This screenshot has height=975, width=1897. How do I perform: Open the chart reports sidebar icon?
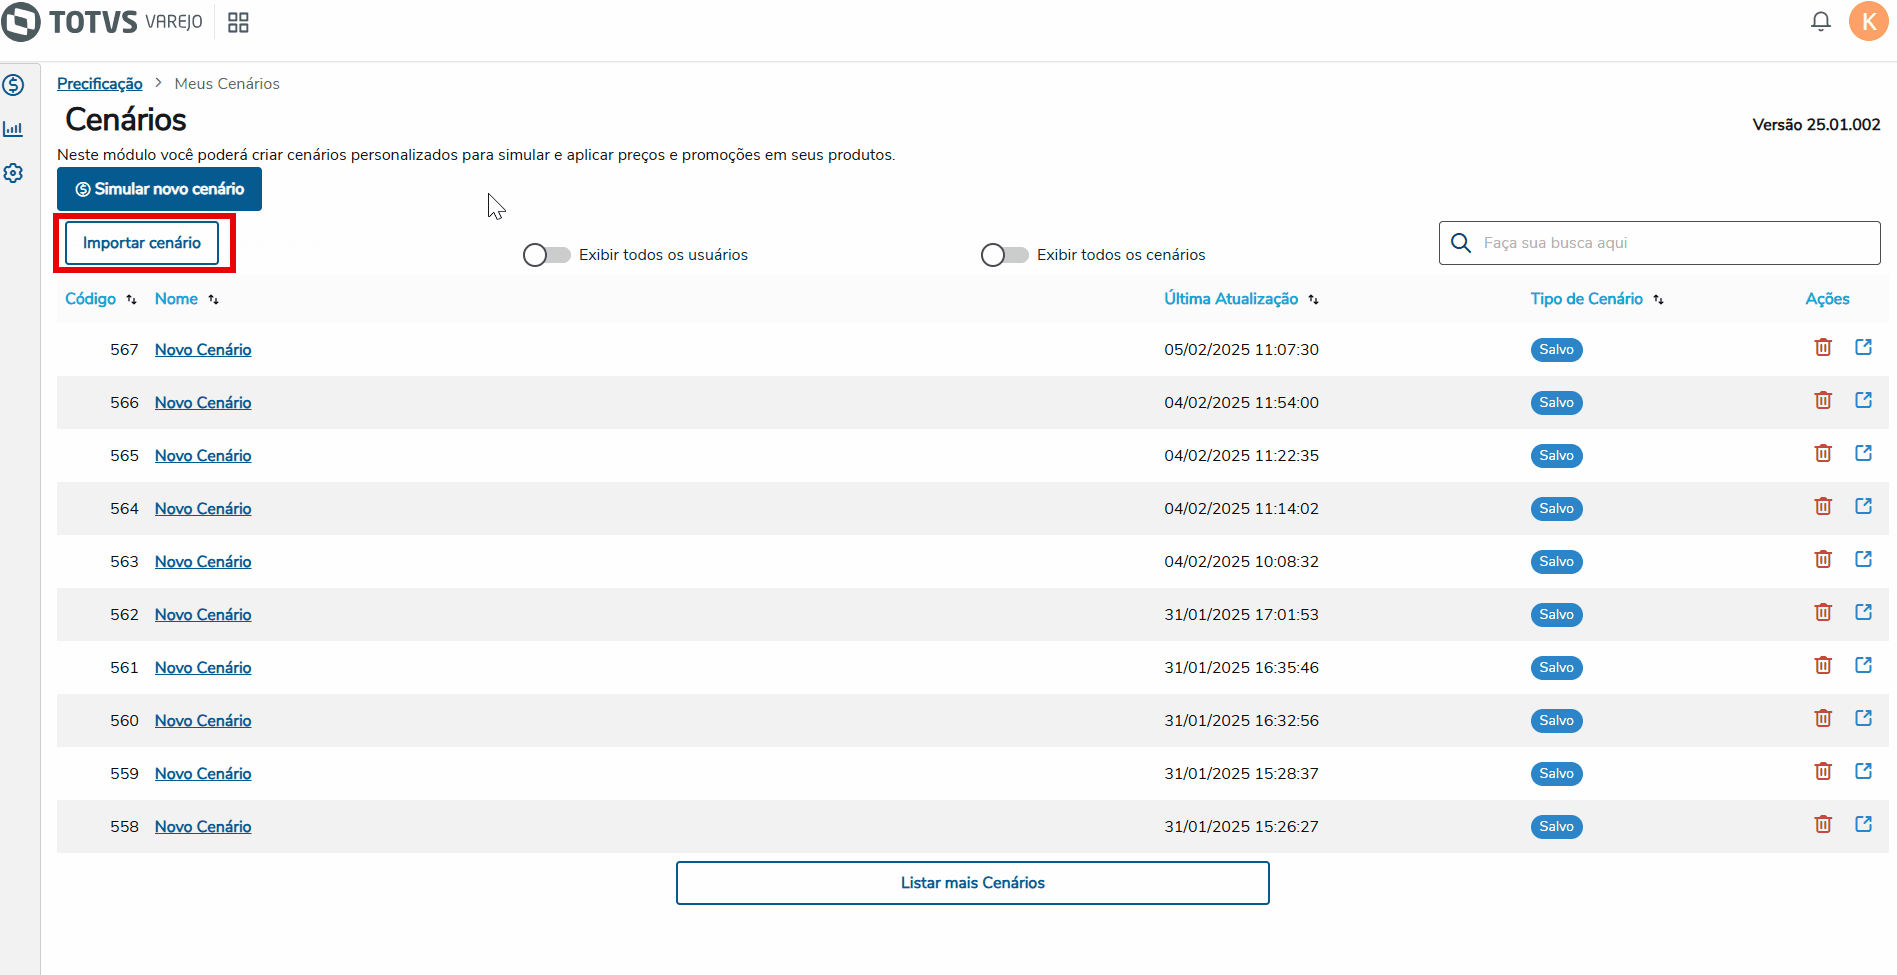point(14,129)
